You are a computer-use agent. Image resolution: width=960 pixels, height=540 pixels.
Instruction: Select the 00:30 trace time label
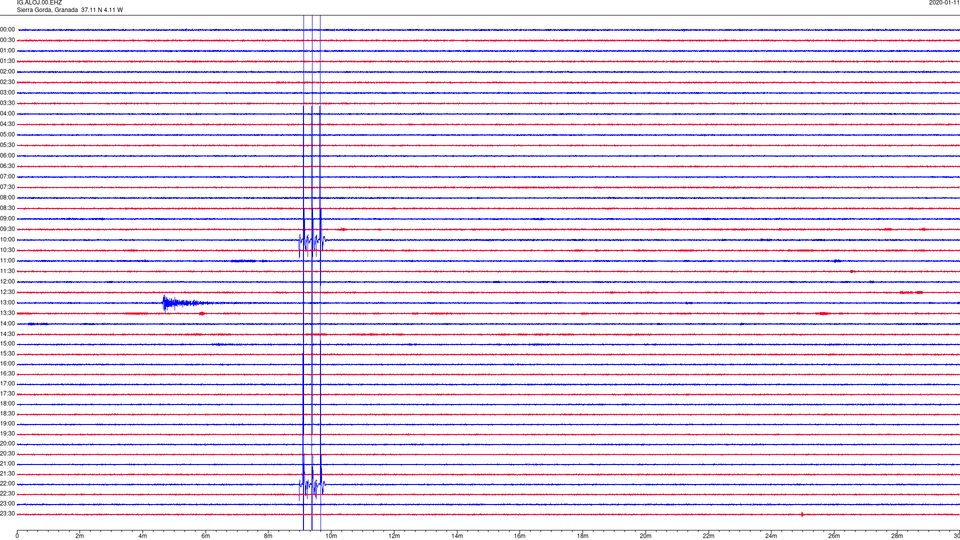7,40
